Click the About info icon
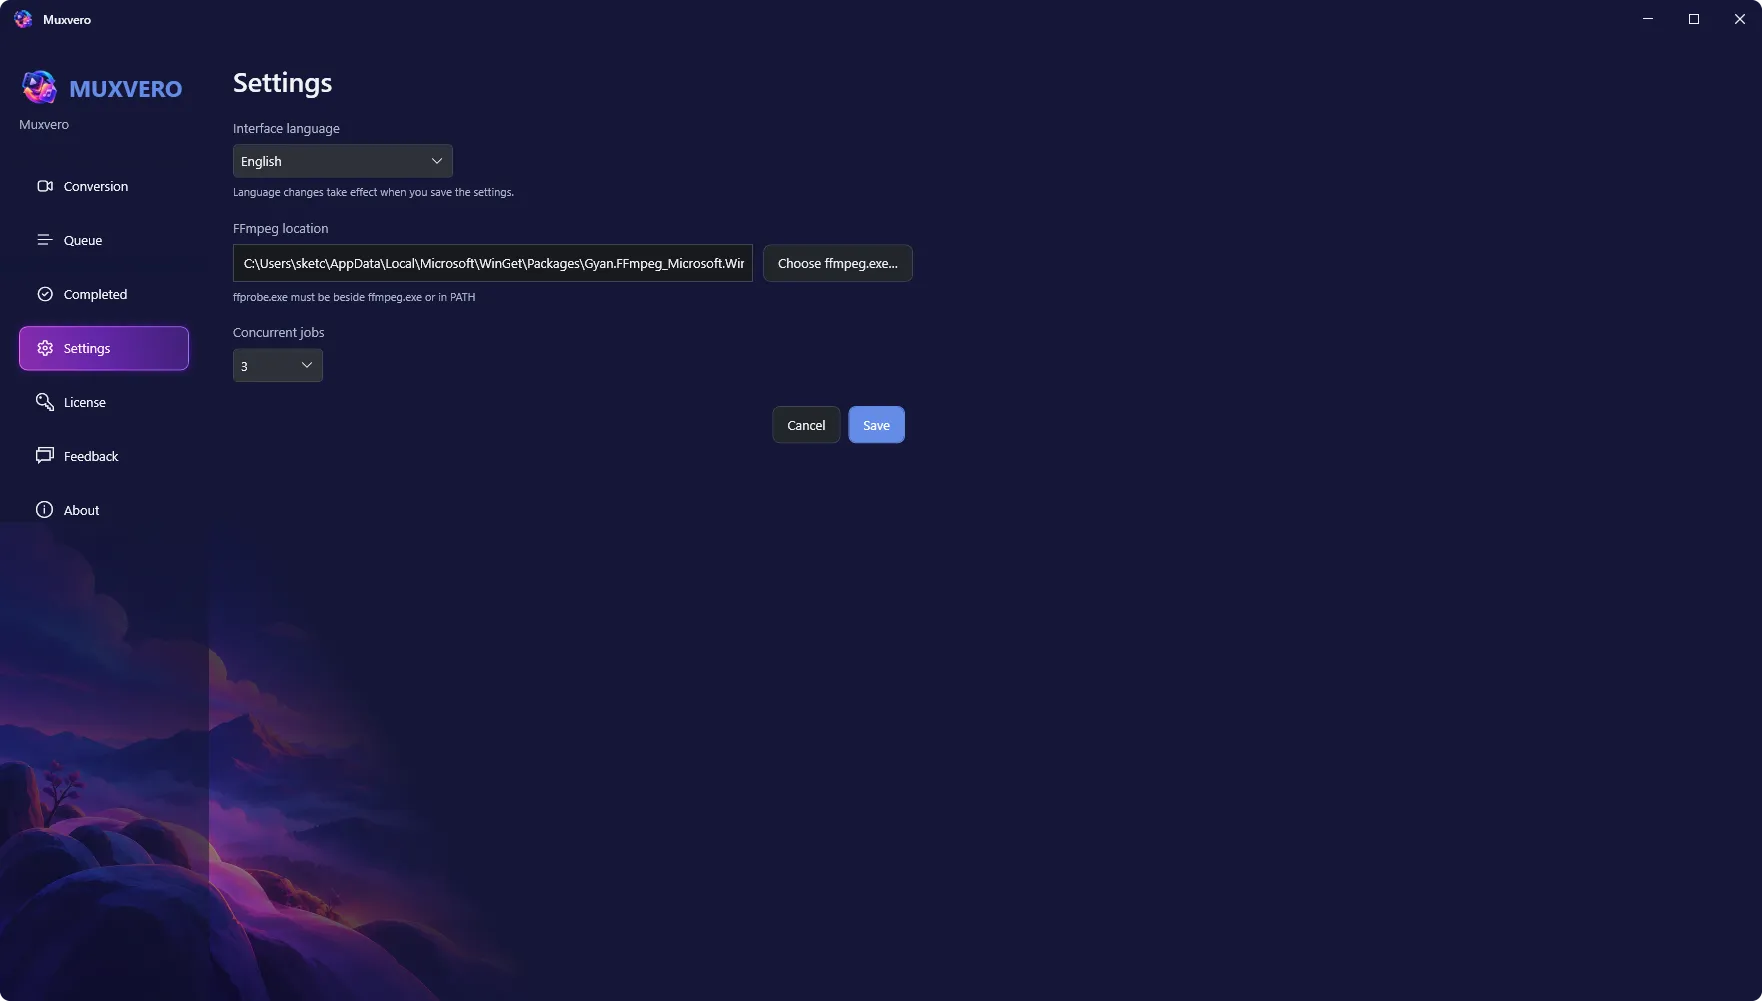This screenshot has height=1001, width=1762. click(45, 510)
